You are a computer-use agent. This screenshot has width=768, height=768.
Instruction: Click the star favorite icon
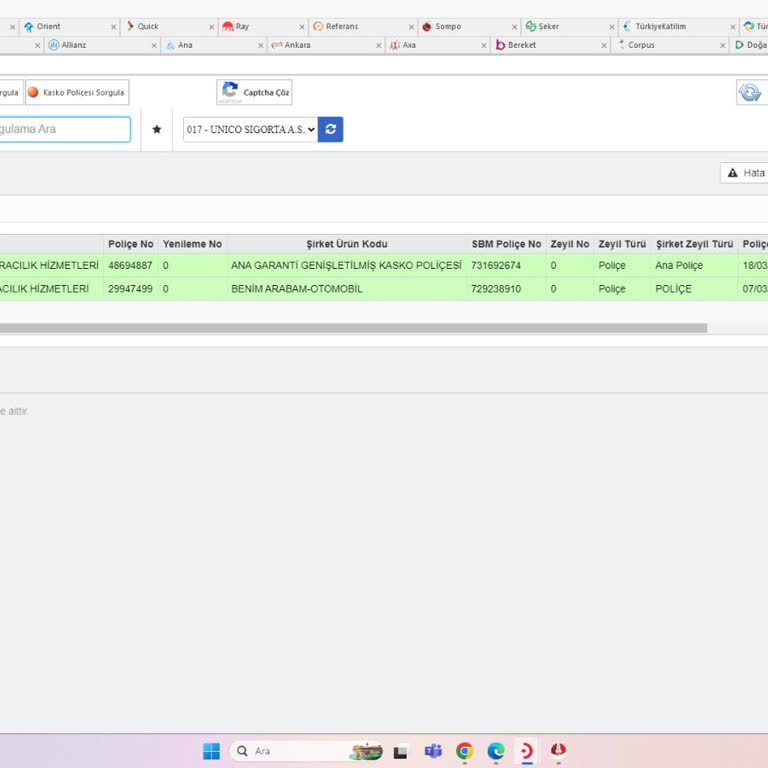click(x=156, y=129)
